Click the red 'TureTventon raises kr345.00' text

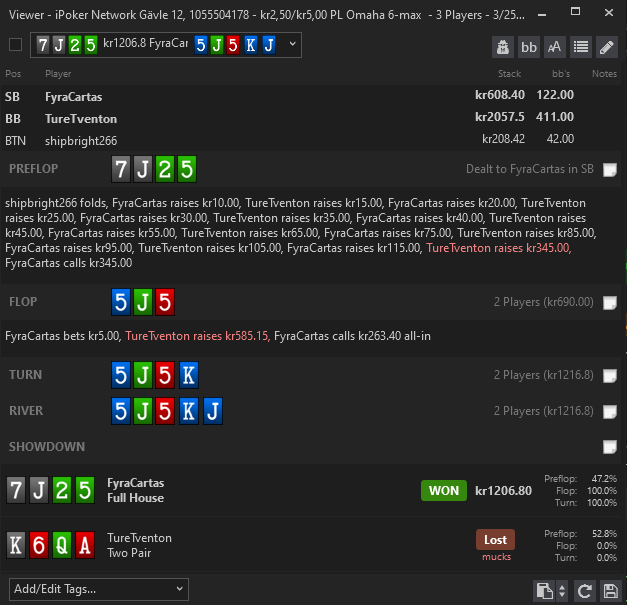tap(499, 248)
